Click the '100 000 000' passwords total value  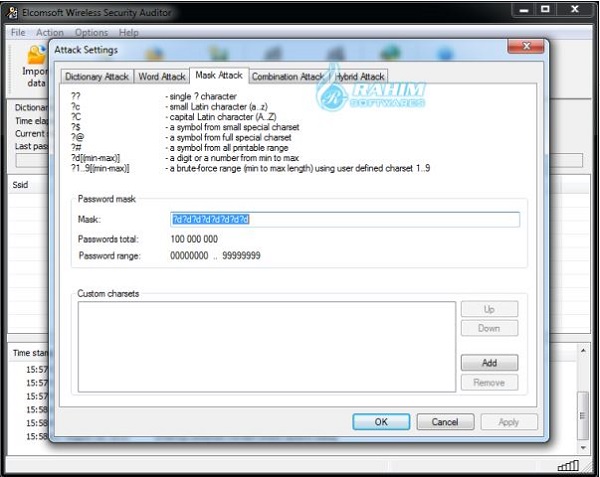[x=194, y=239]
